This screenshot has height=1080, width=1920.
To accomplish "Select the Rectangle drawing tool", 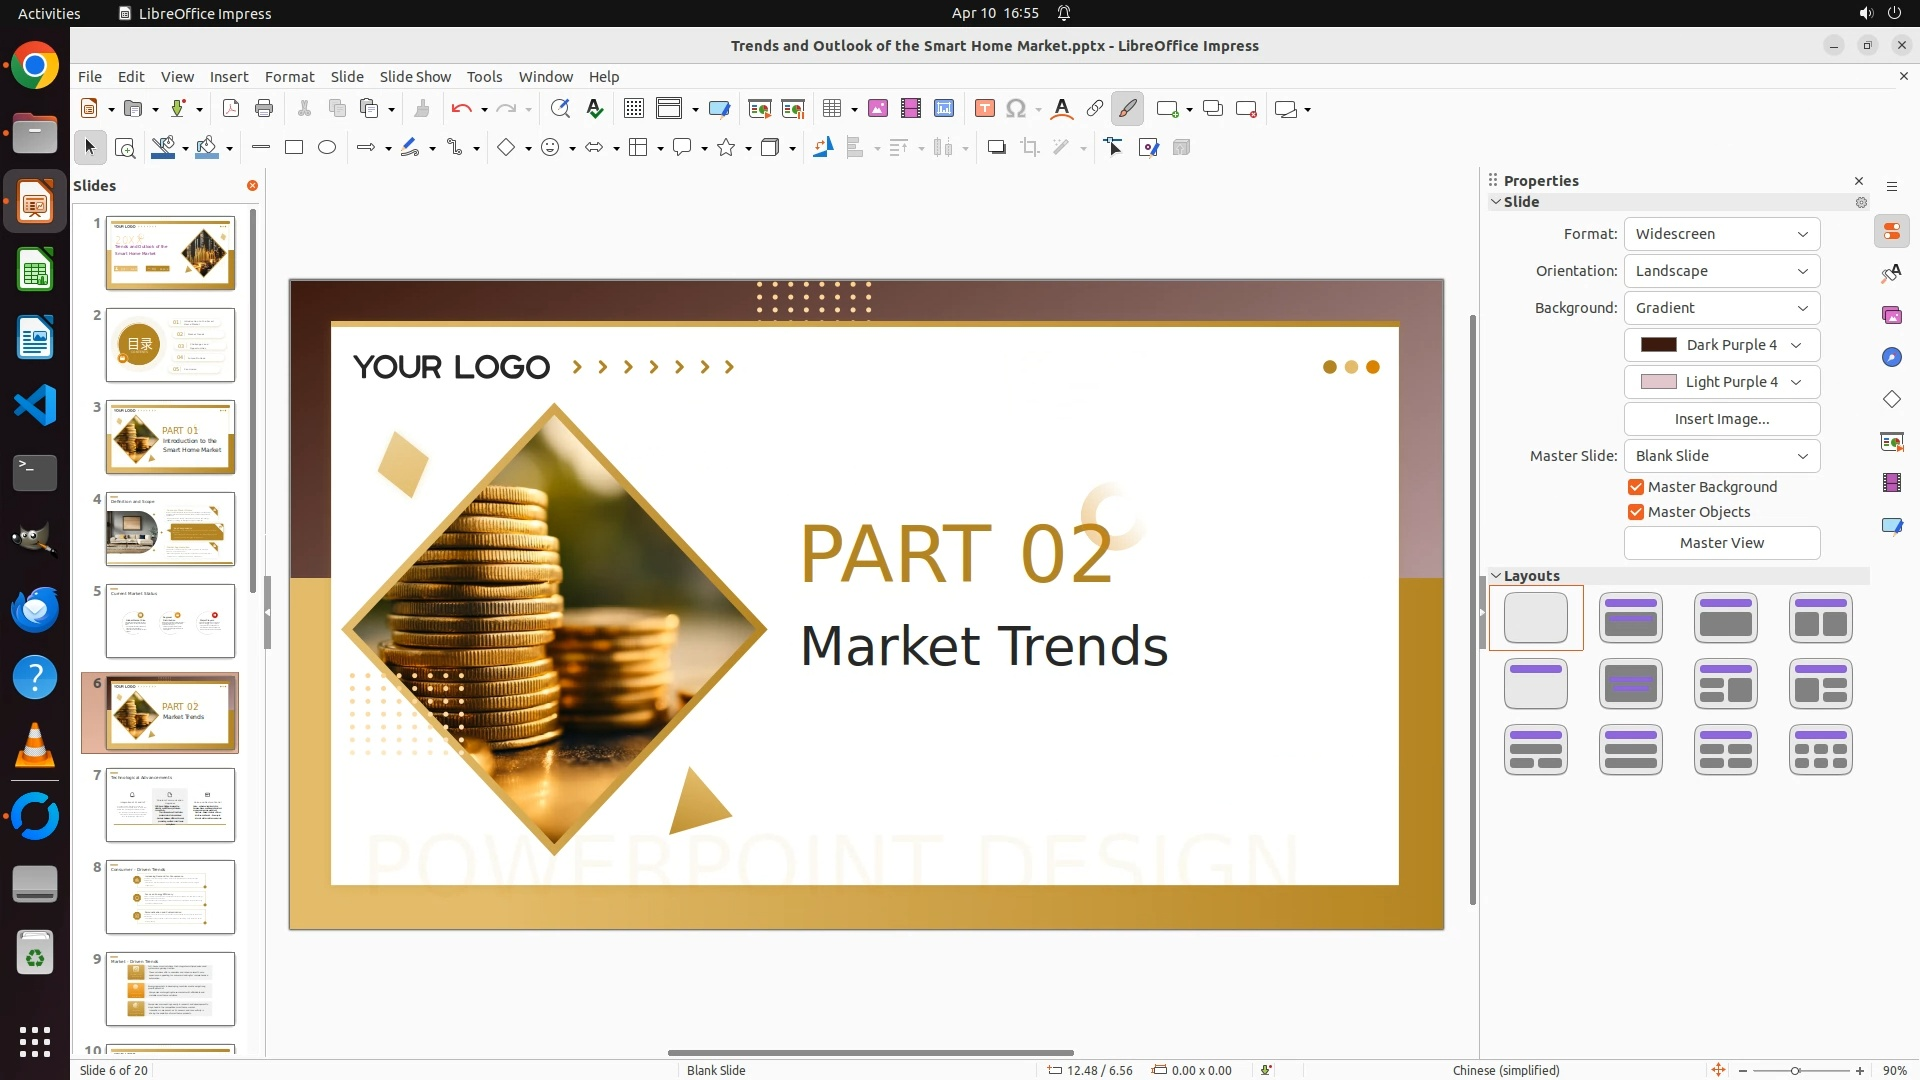I will 294,148.
